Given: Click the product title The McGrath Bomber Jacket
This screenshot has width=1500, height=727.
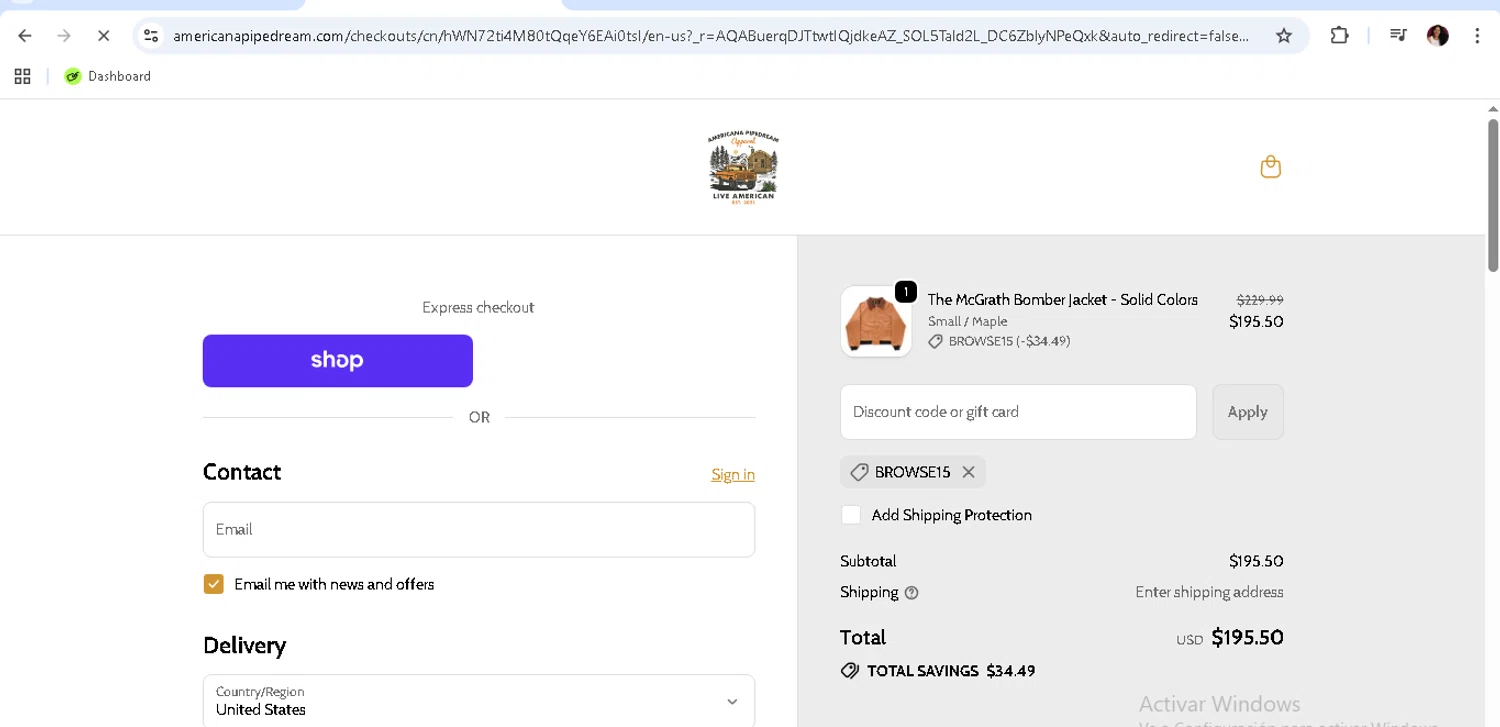Looking at the screenshot, I should coord(1062,300).
